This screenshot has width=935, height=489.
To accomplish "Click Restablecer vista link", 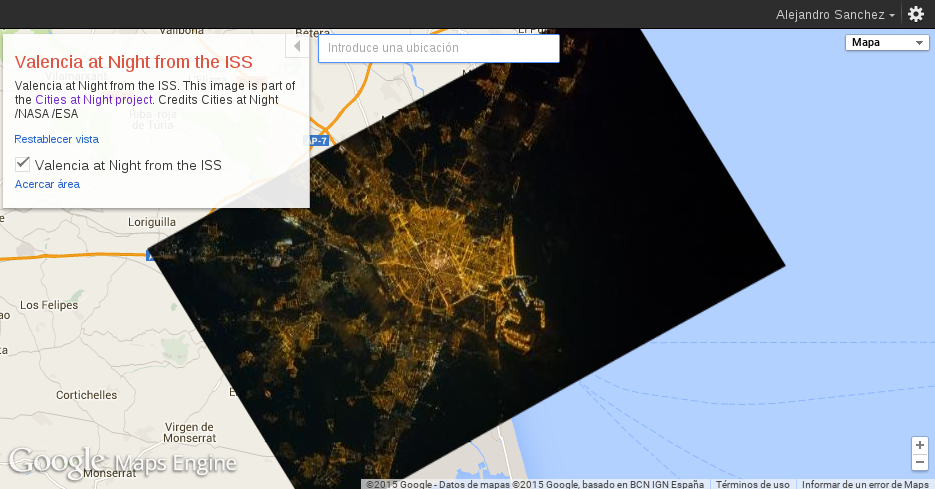I will coord(57,139).
